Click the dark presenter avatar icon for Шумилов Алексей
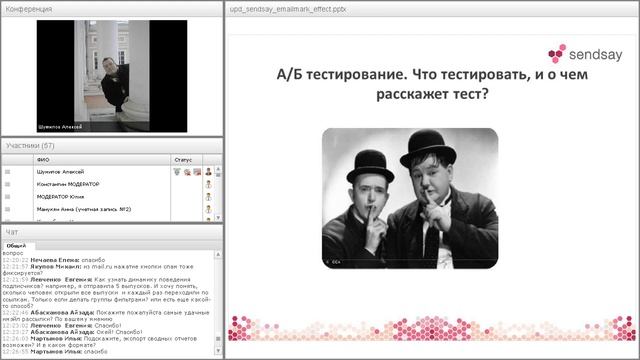This screenshot has width=640, height=360. pyautogui.click(x=208, y=172)
